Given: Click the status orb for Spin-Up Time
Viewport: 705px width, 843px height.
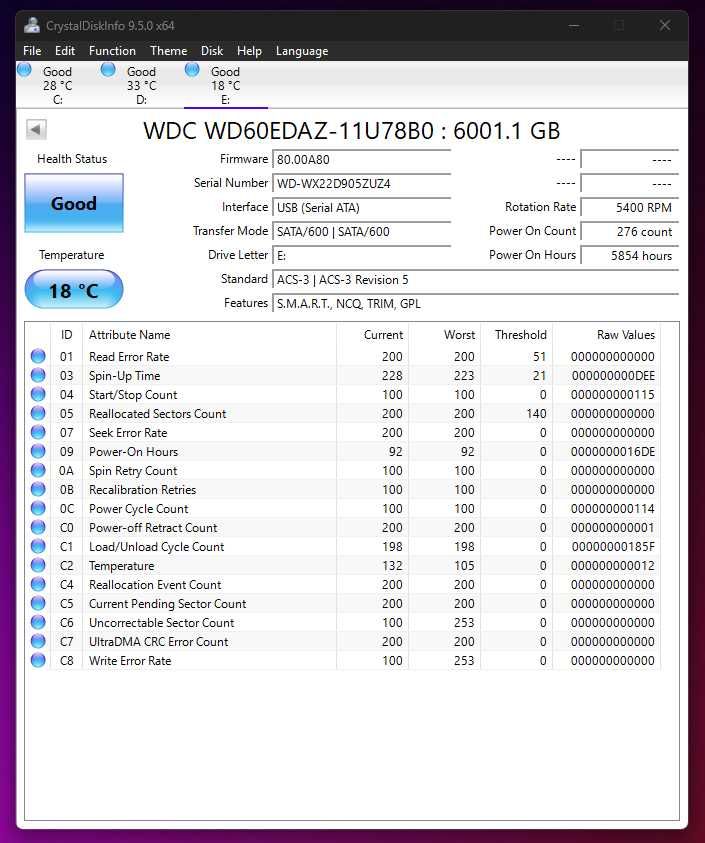Looking at the screenshot, I should [x=38, y=375].
